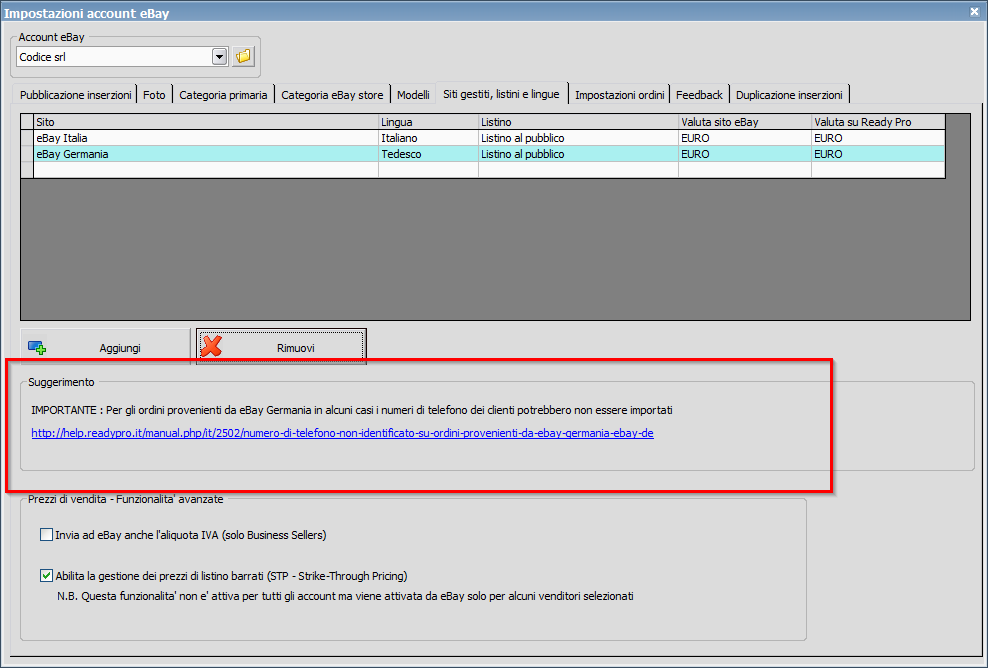Click the Aggiungi button
Image resolution: width=988 pixels, height=668 pixels.
coord(105,347)
